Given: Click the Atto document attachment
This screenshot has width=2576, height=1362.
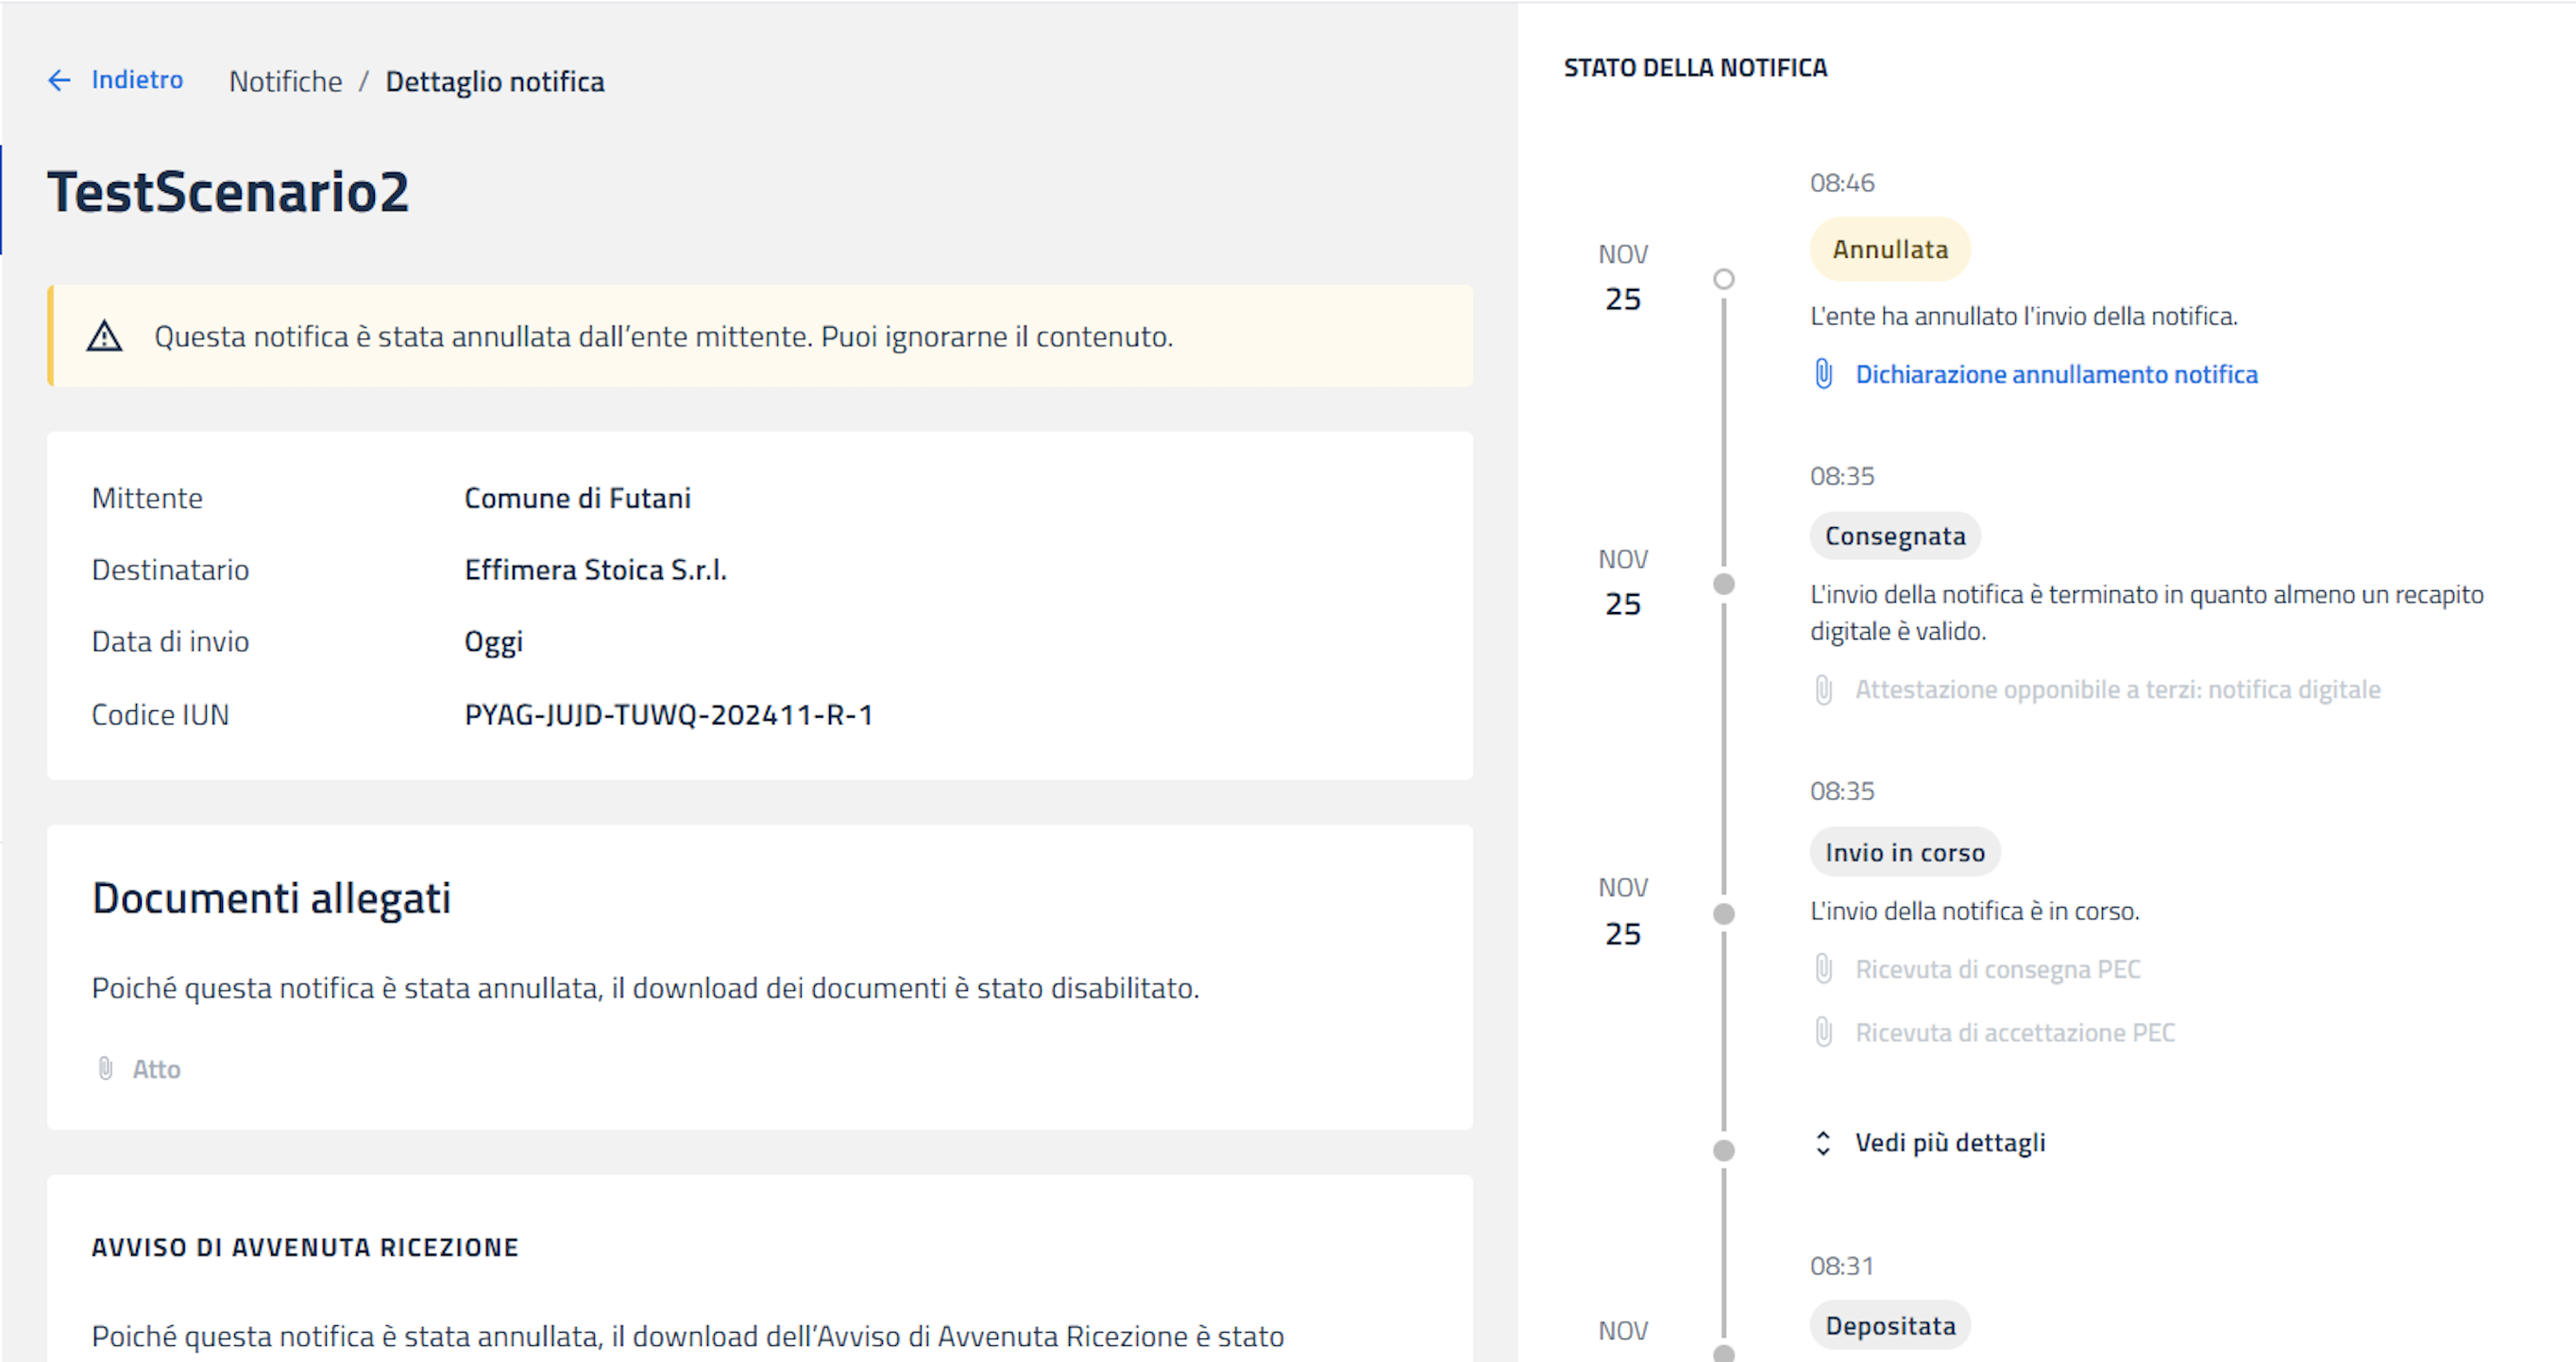Looking at the screenshot, I should pos(156,1069).
